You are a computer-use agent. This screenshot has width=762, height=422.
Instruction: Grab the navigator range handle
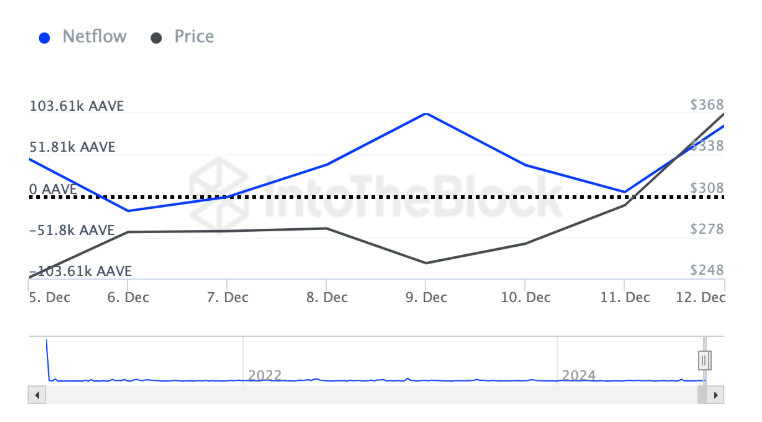tap(704, 360)
